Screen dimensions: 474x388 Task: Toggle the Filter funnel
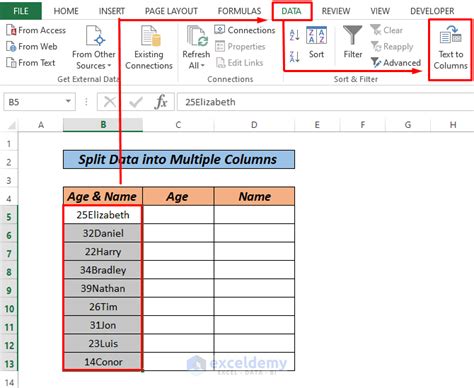point(353,42)
